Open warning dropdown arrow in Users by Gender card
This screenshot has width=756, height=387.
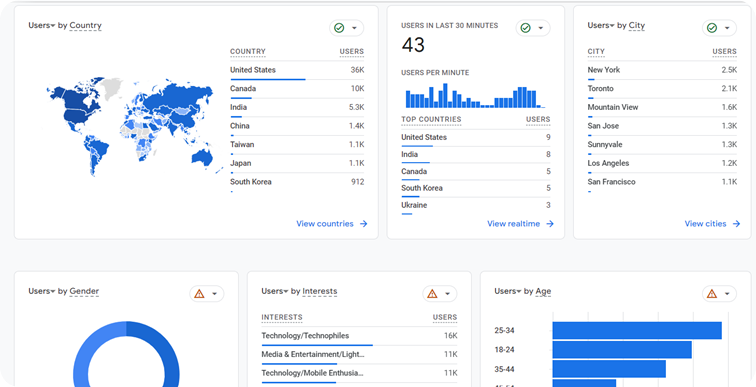[215, 294]
